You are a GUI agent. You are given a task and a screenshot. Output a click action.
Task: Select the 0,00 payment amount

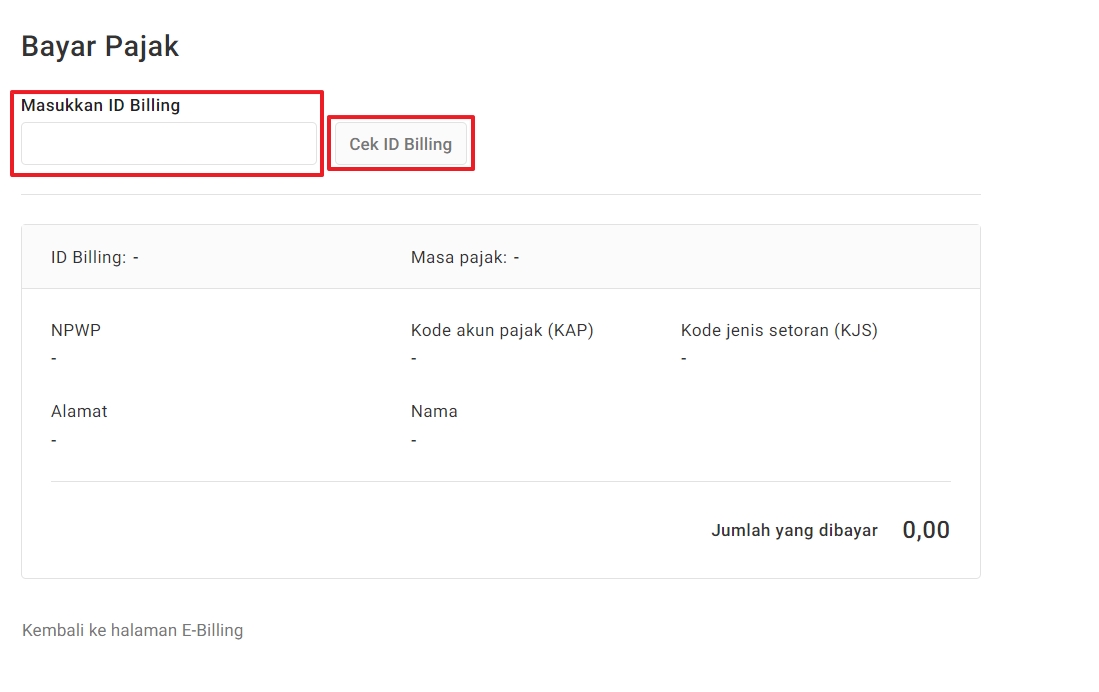tap(926, 530)
